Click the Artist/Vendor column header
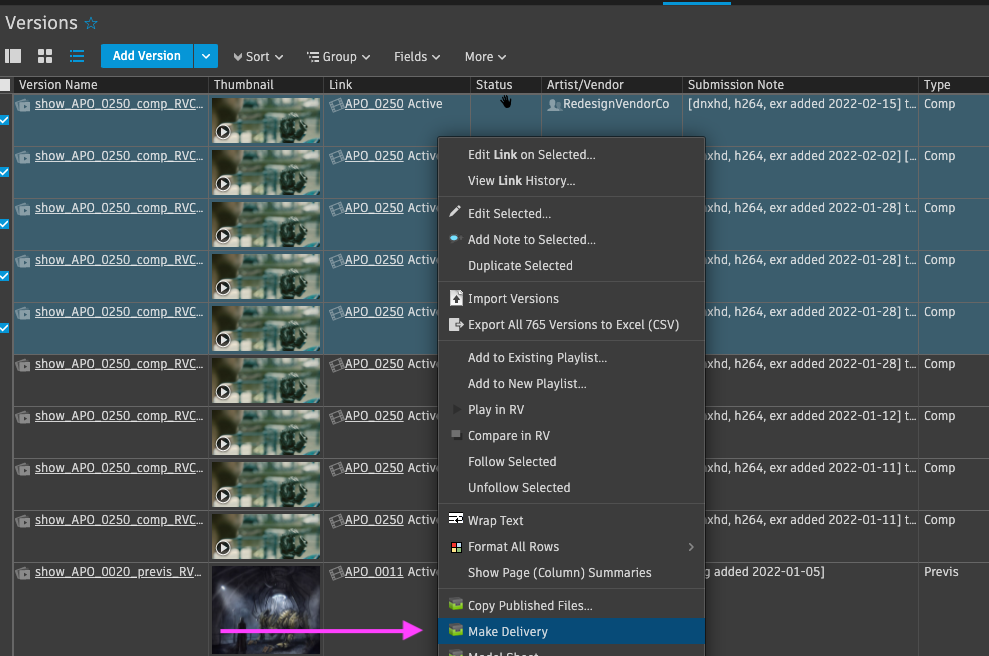The image size is (989, 656). (611, 85)
